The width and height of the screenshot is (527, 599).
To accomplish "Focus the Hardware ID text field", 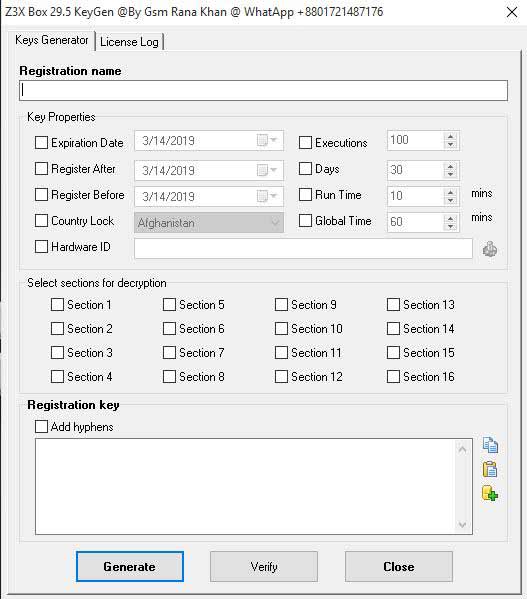I will tap(303, 249).
